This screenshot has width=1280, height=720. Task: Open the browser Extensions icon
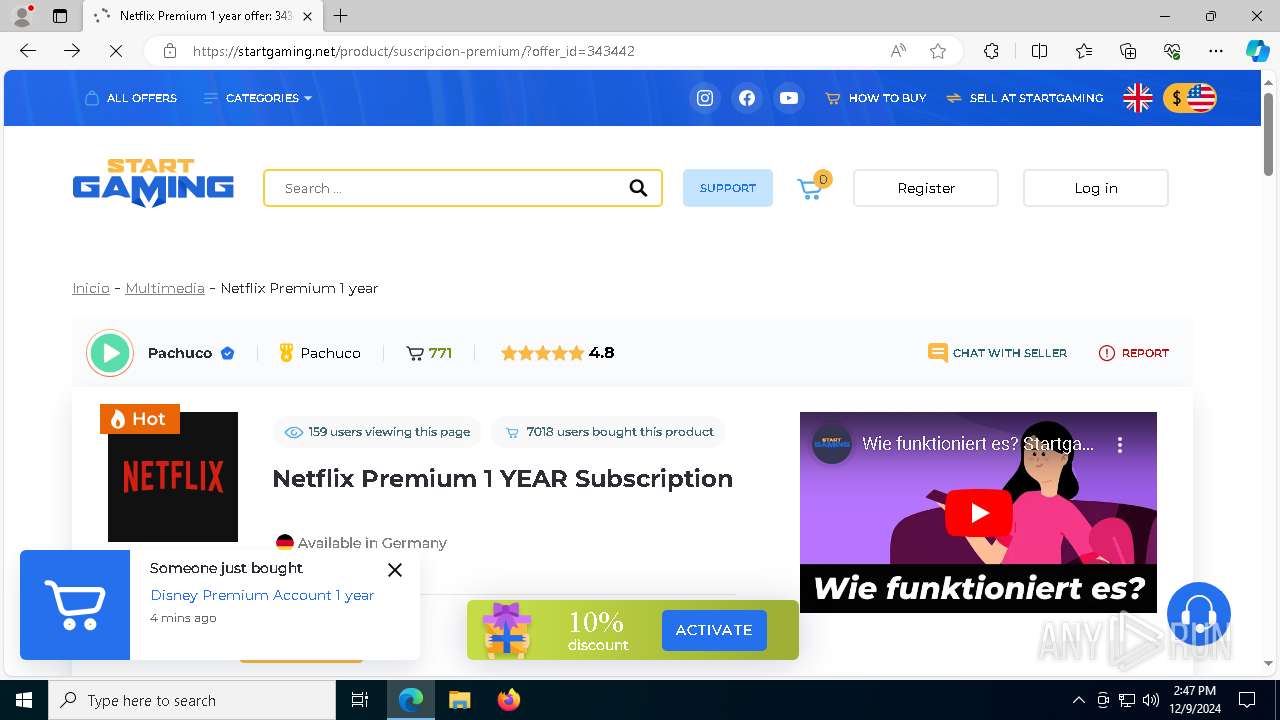991,51
